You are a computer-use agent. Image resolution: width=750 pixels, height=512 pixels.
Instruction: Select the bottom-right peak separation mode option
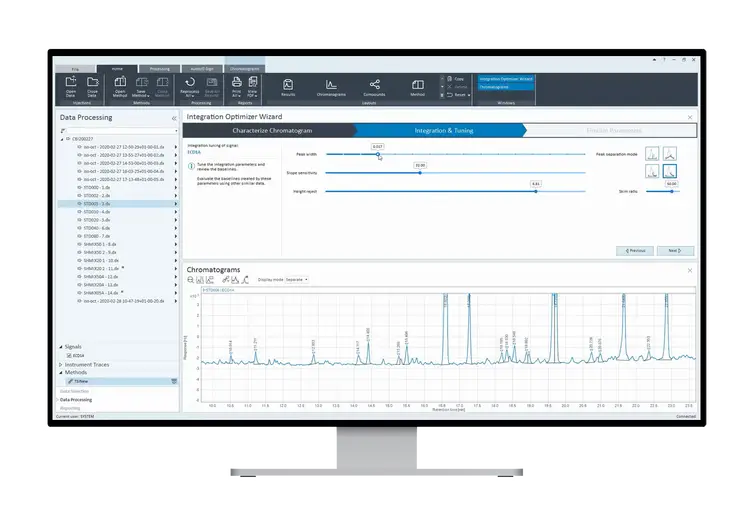point(670,171)
